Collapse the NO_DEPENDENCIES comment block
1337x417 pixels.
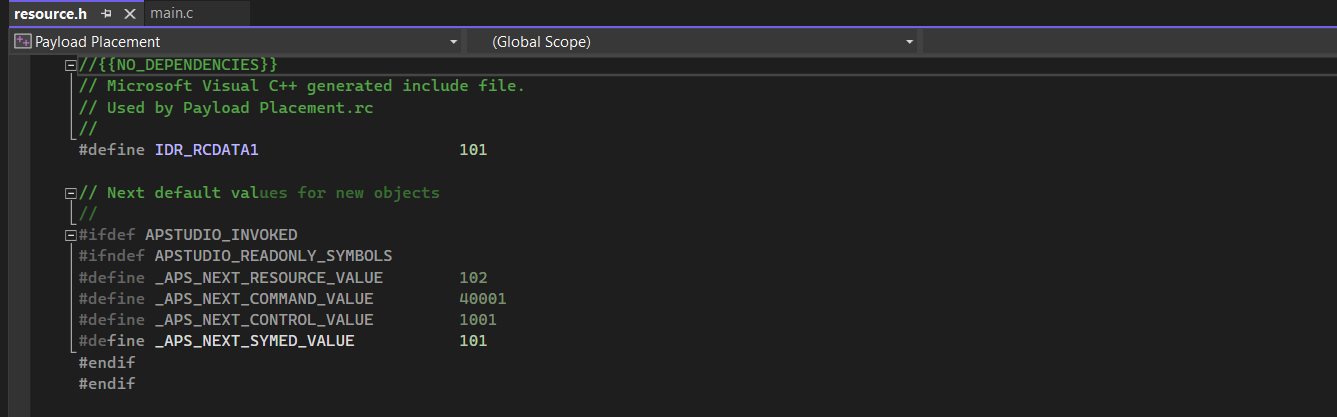point(70,65)
